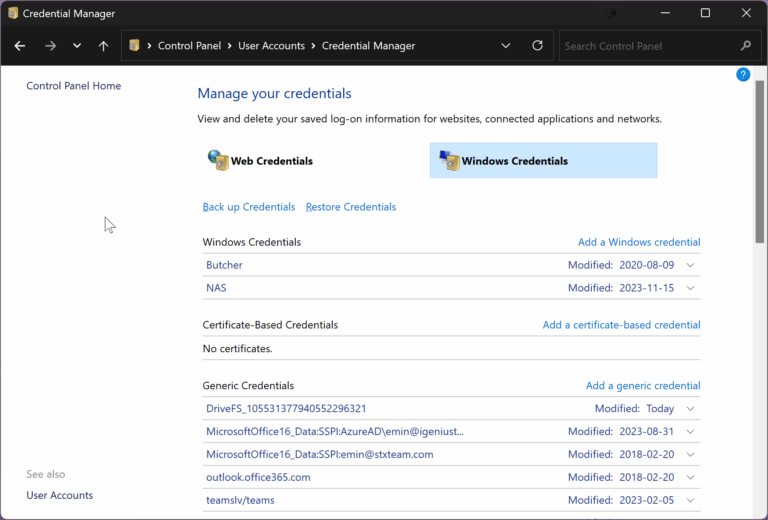
Task: Select User Accounts in the breadcrumb
Action: 271,46
